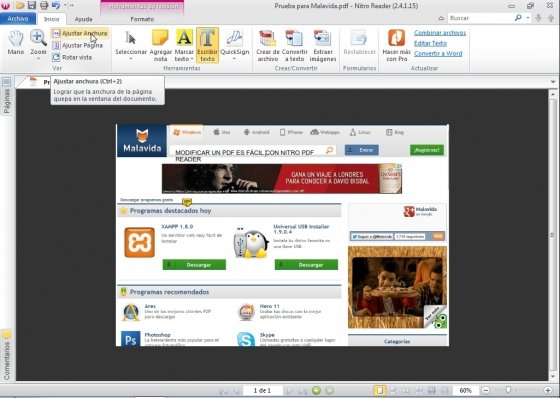Click the zoom in plus button
Viewport: 560px width, 398px height.
(548, 390)
